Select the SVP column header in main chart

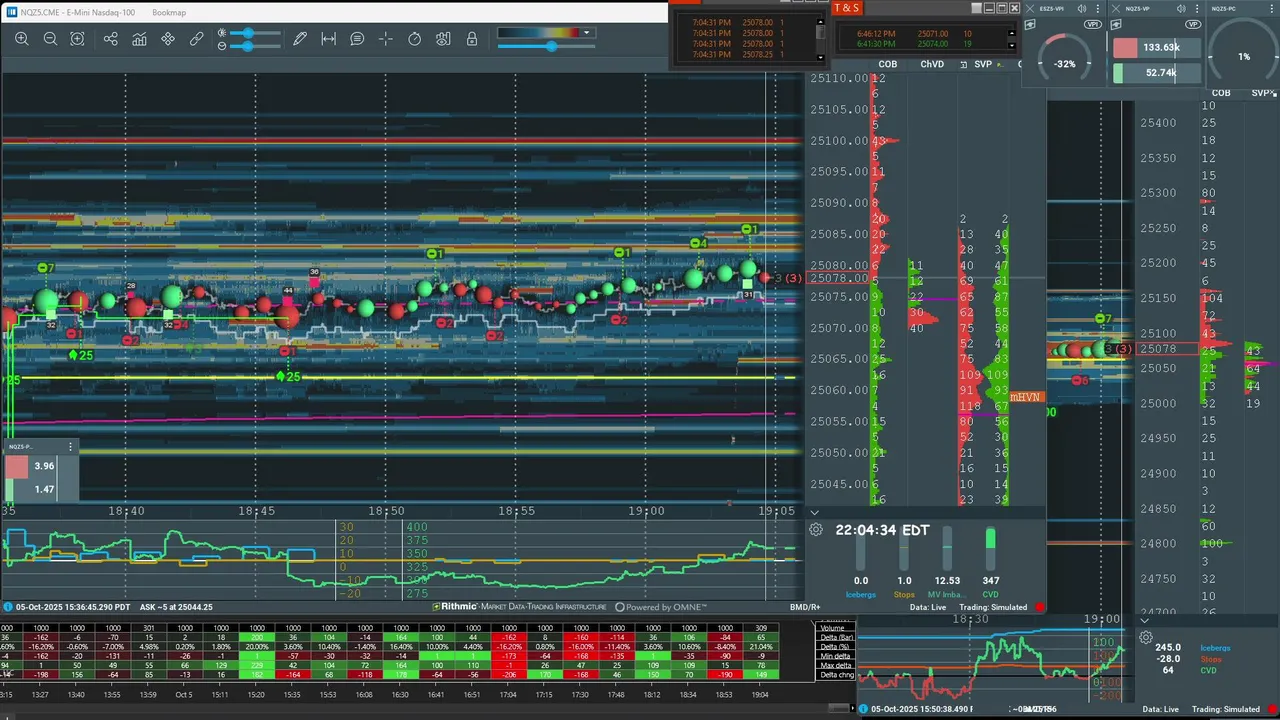click(x=983, y=64)
